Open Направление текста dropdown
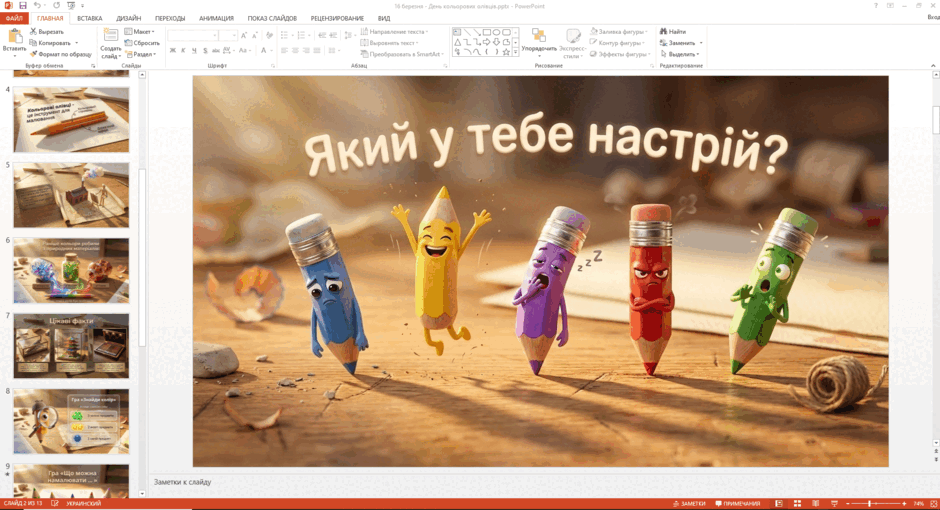940x510 pixels. tap(394, 31)
